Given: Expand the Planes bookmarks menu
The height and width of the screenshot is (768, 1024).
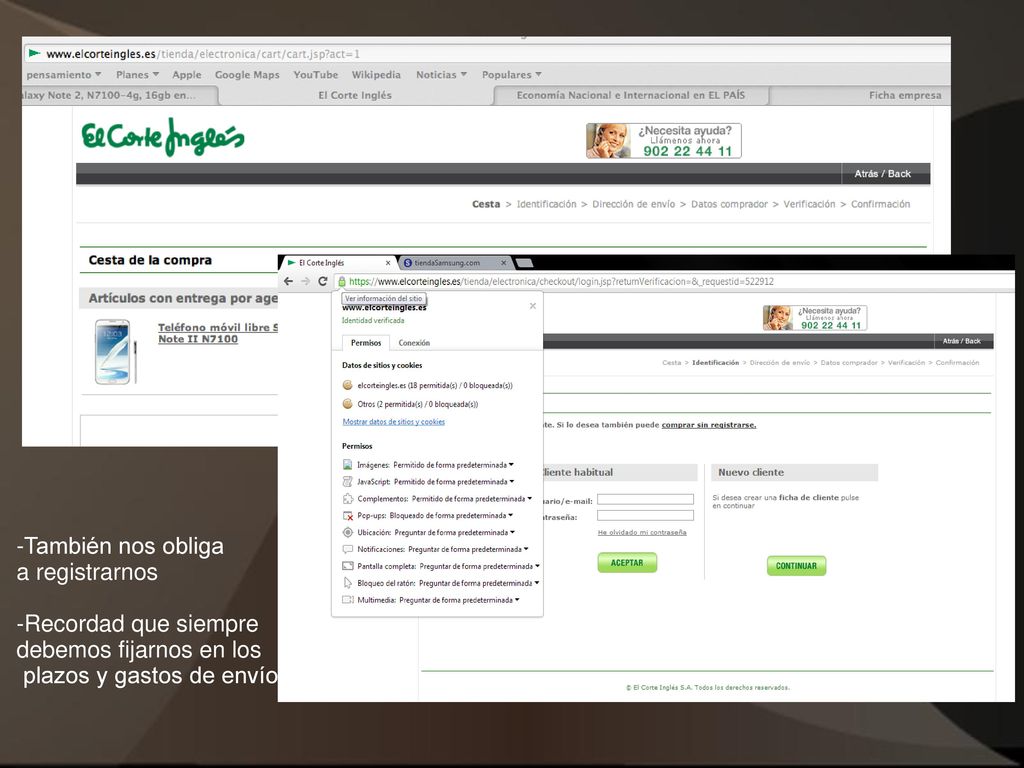Looking at the screenshot, I should coord(137,74).
